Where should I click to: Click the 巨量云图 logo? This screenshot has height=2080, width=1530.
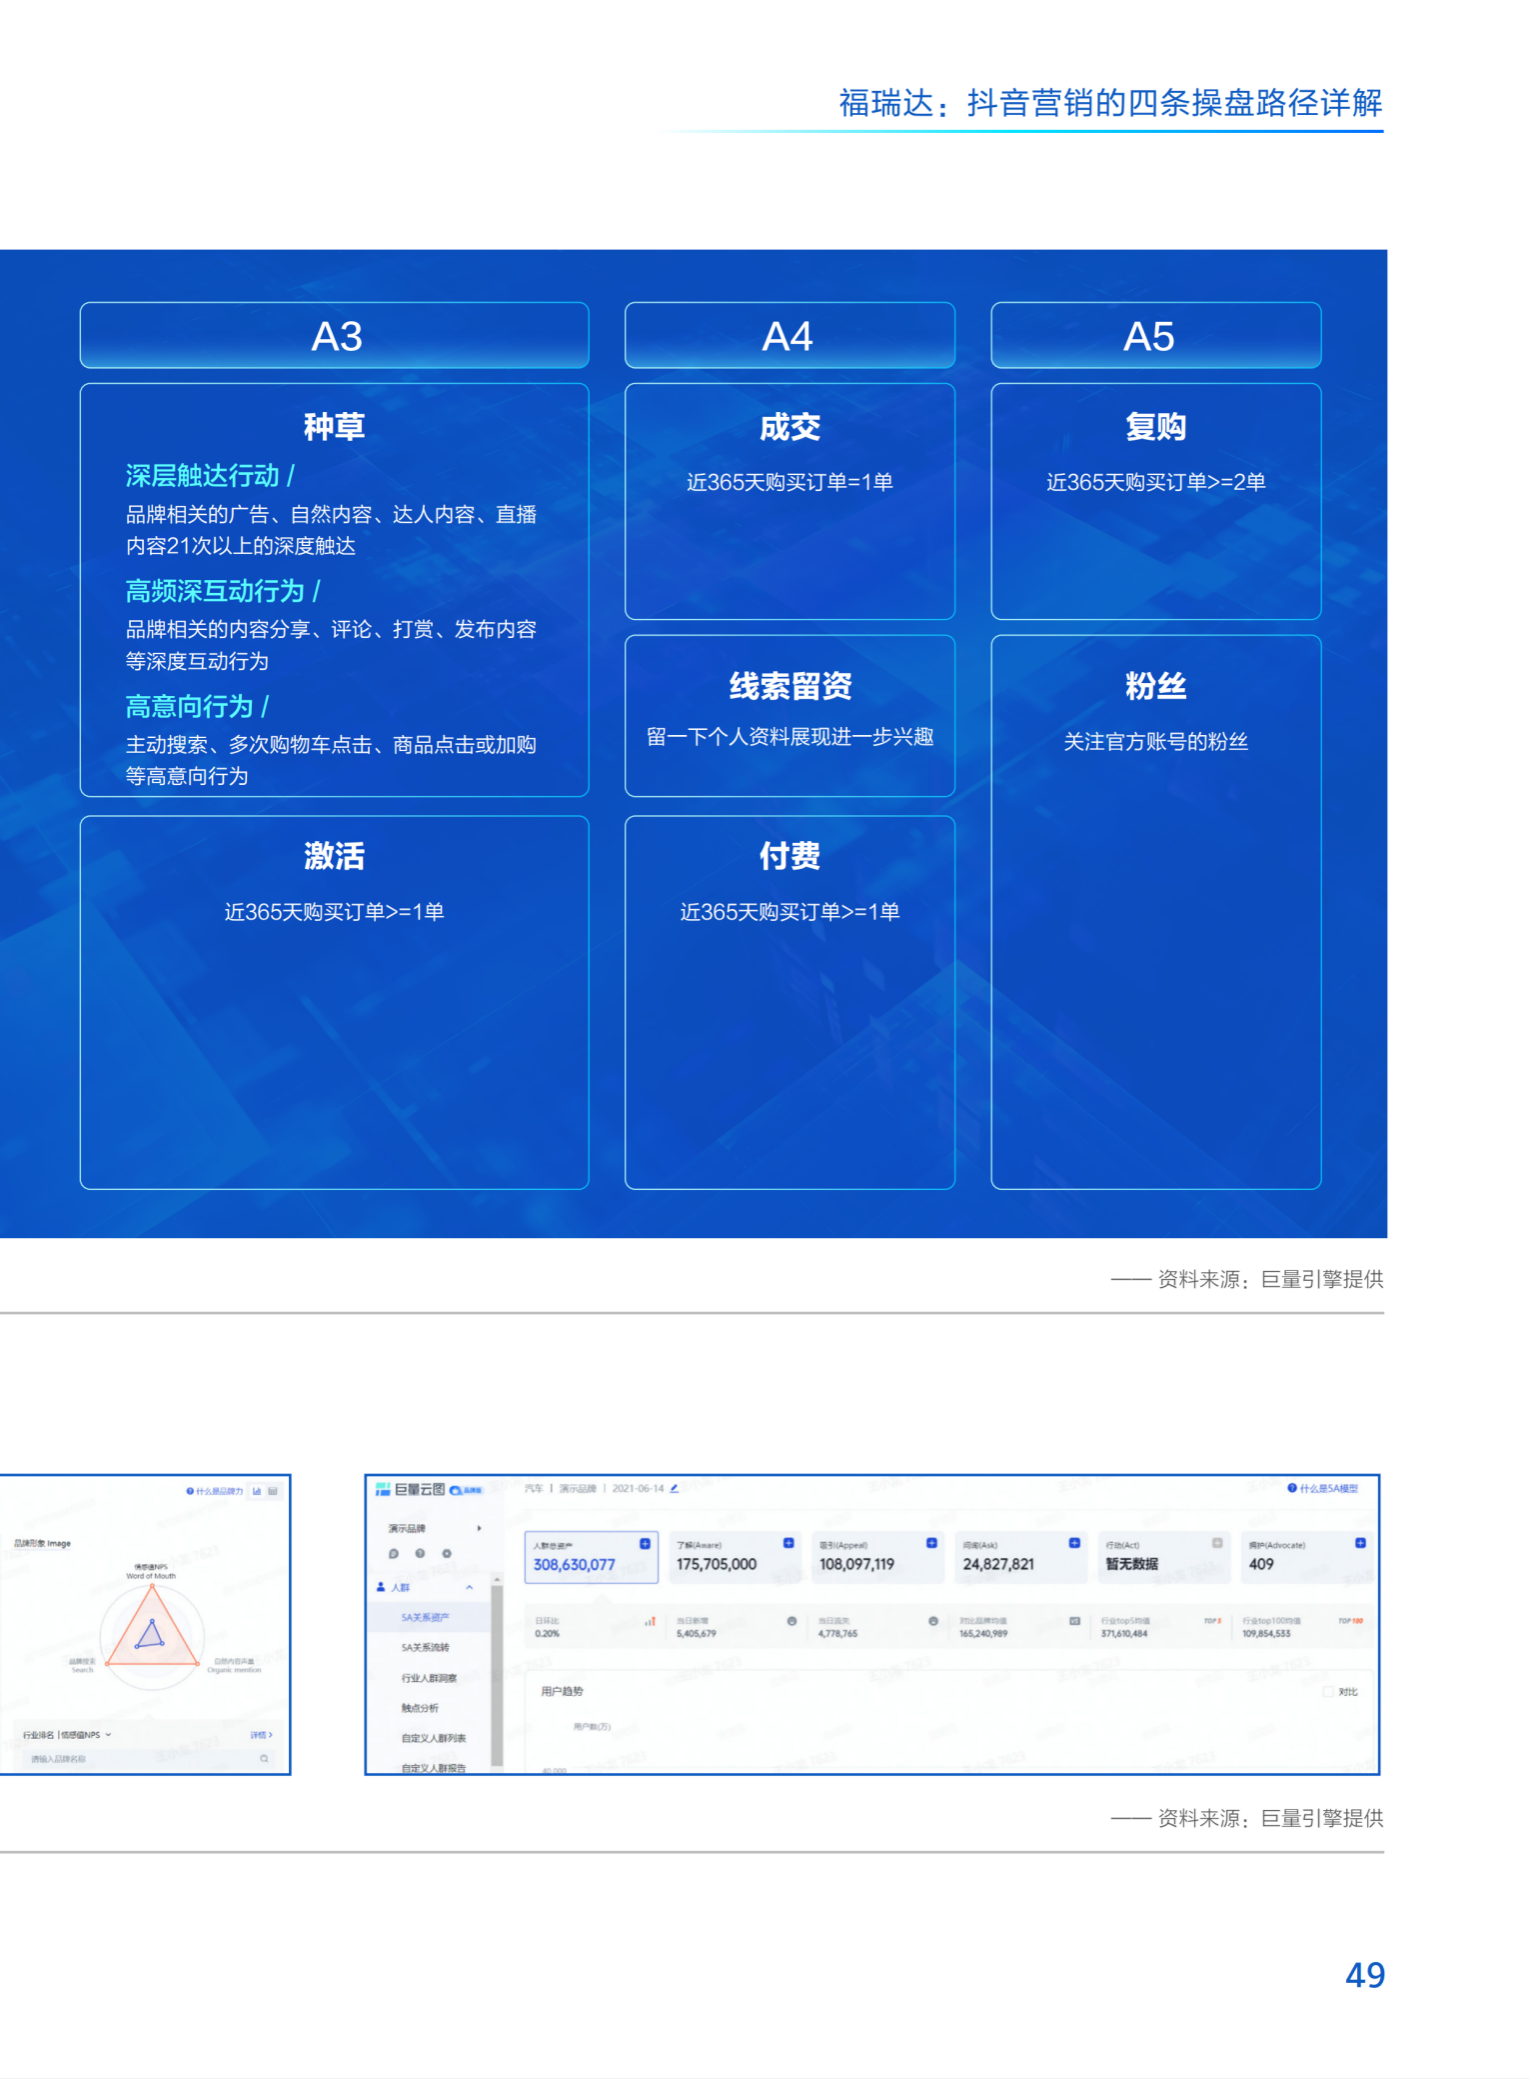pyautogui.click(x=410, y=1489)
